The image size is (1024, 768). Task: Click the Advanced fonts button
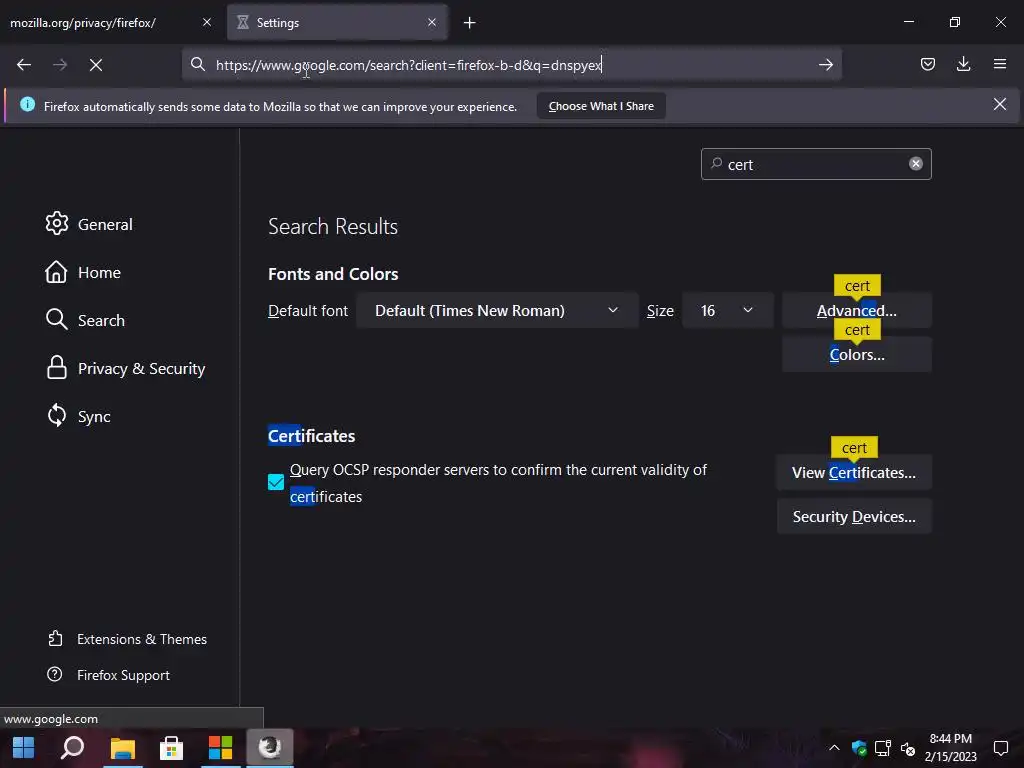click(856, 311)
